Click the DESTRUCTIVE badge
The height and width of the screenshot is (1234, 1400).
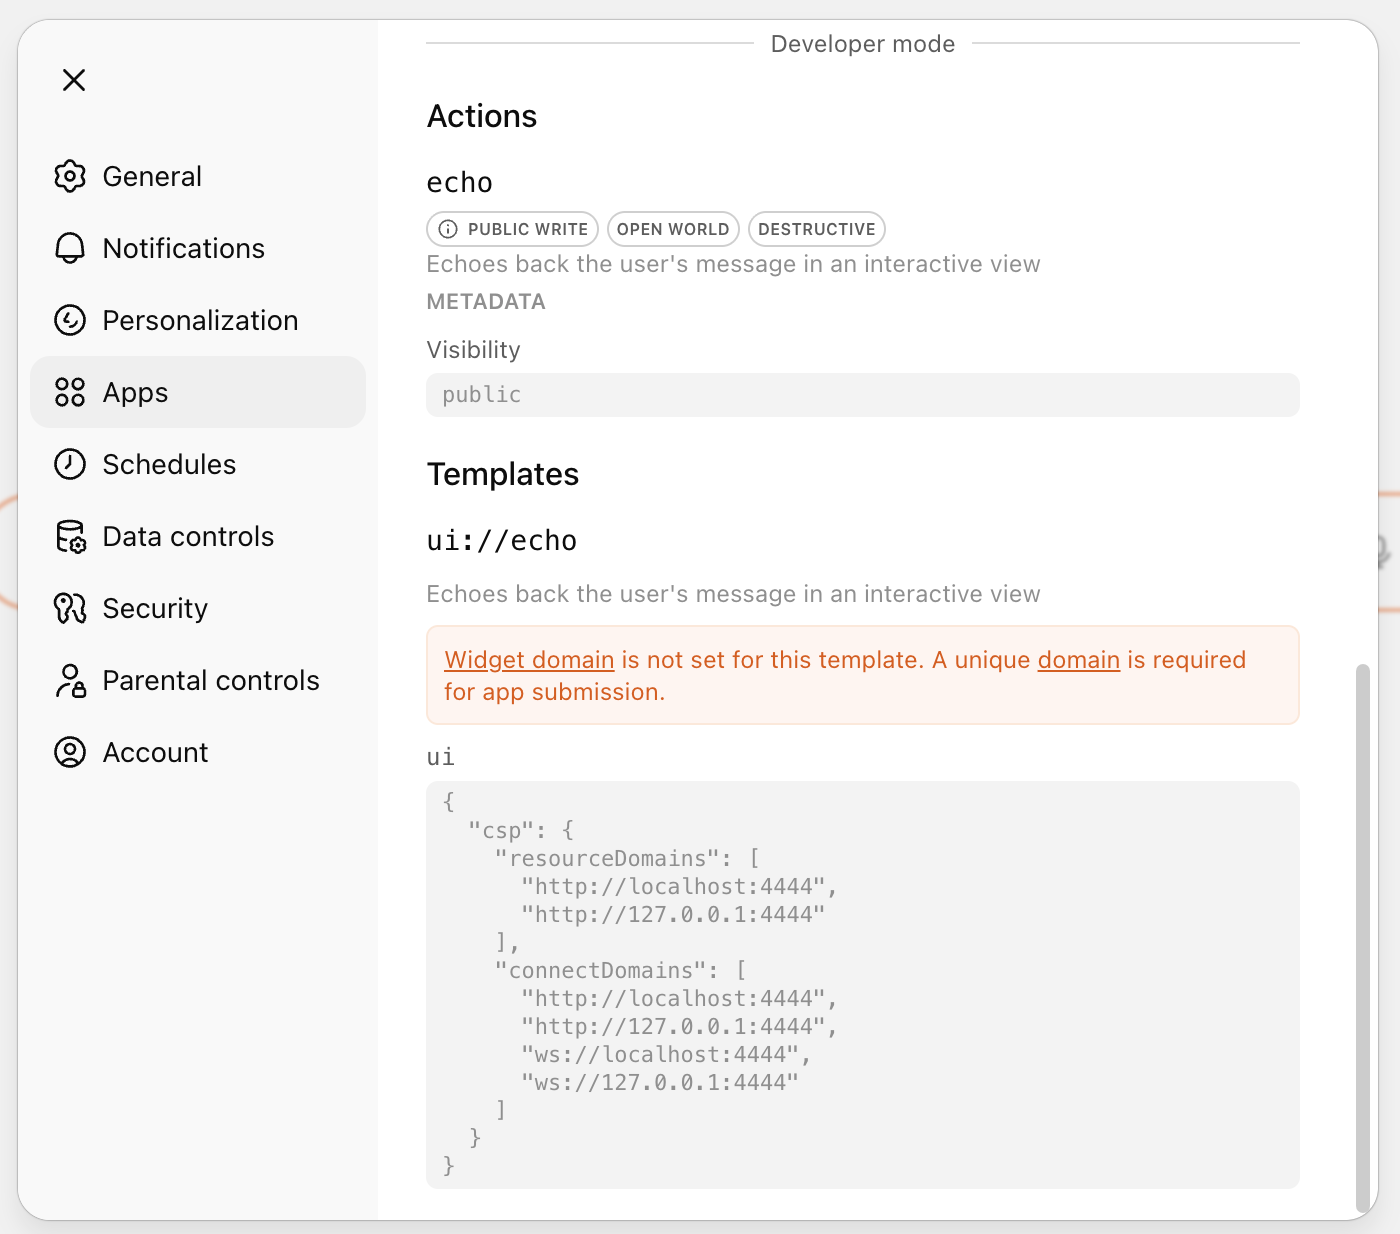[817, 228]
